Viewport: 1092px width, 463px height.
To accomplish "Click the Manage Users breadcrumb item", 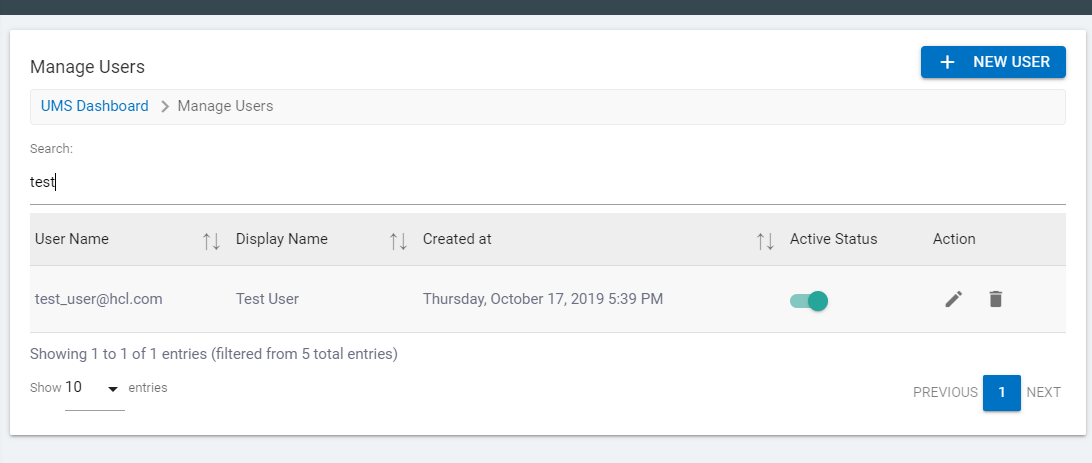I will [225, 106].
